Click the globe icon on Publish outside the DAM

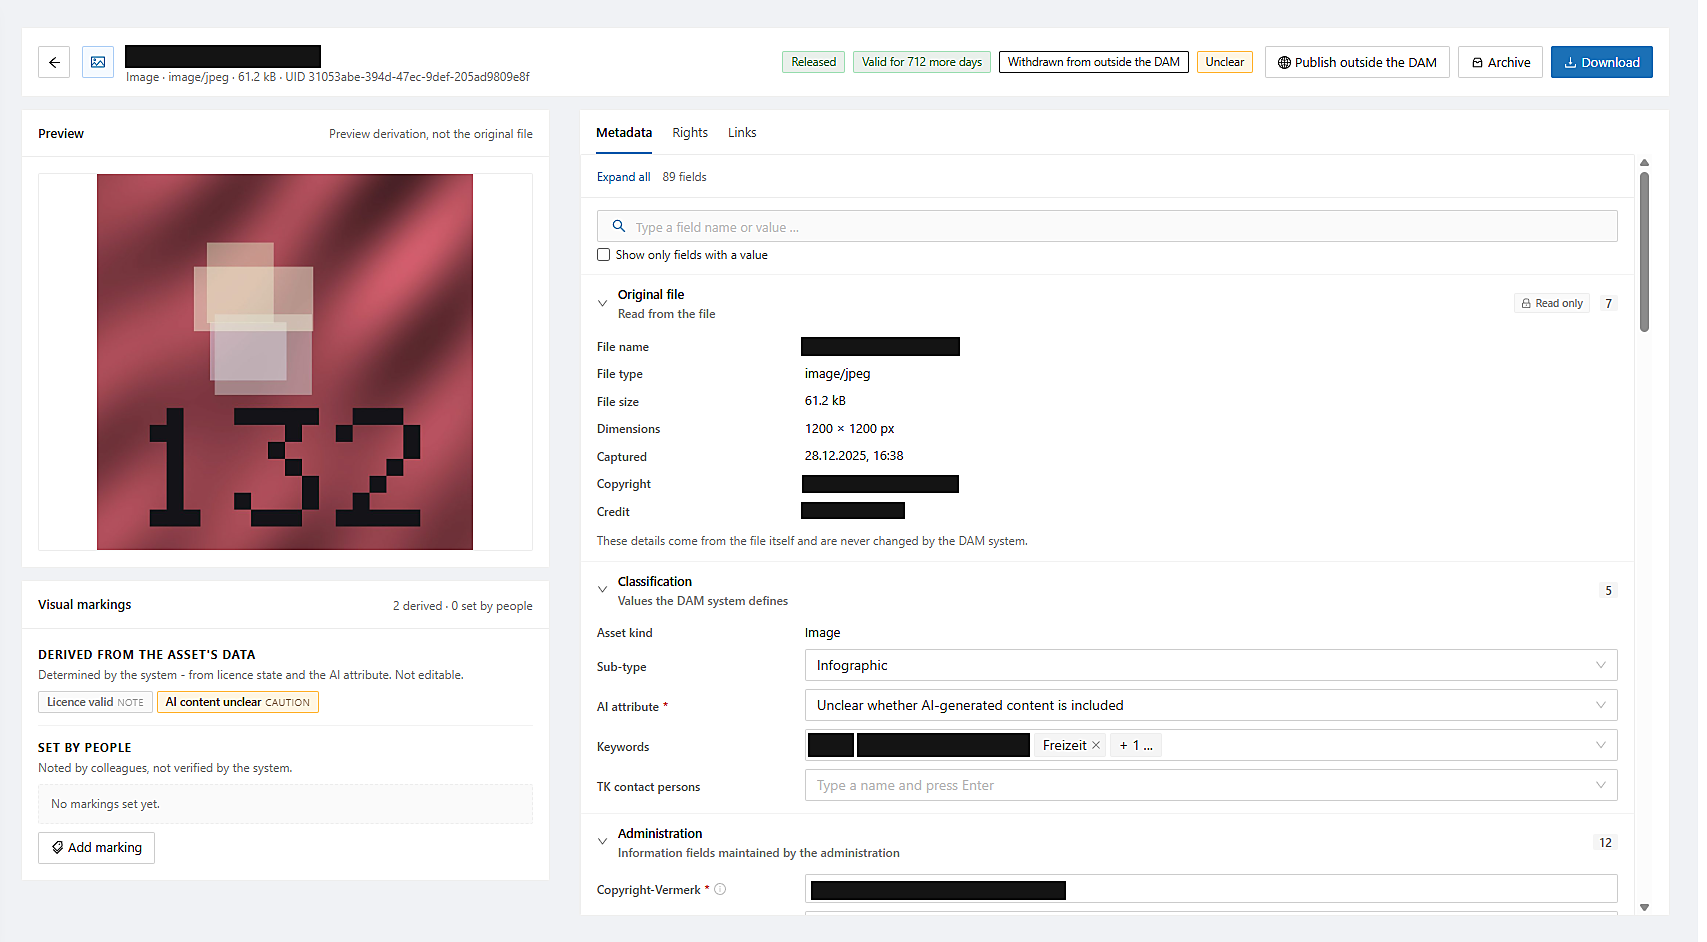click(1284, 62)
